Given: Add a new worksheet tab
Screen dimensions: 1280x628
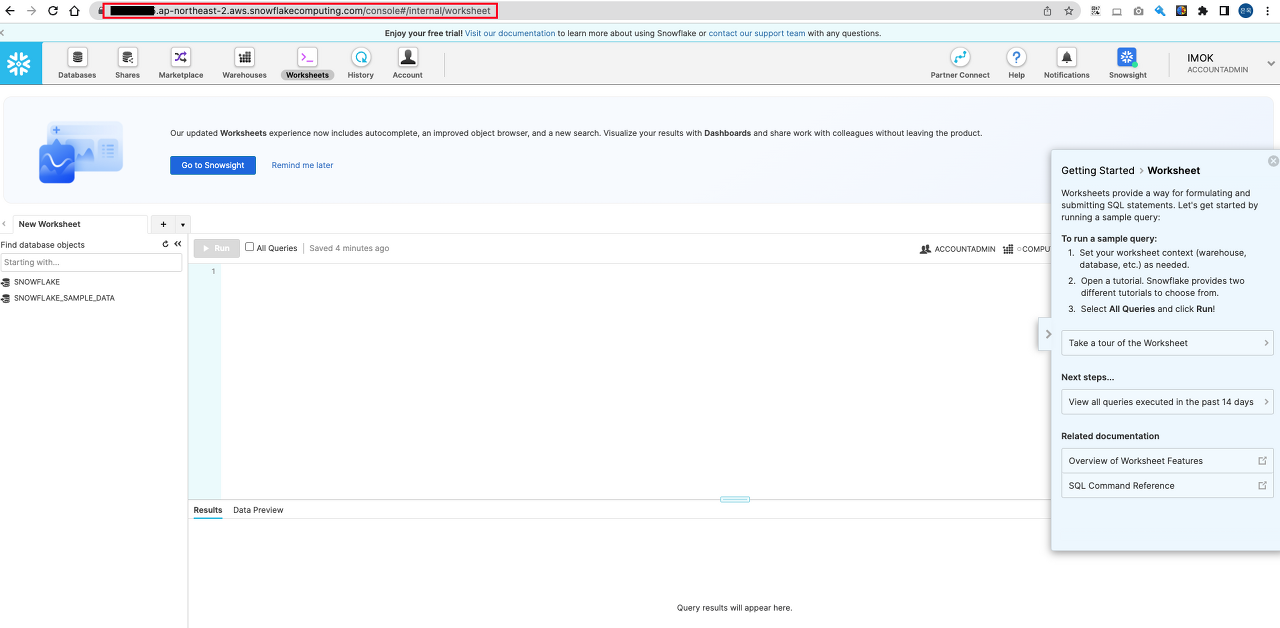Looking at the screenshot, I should coord(163,225).
